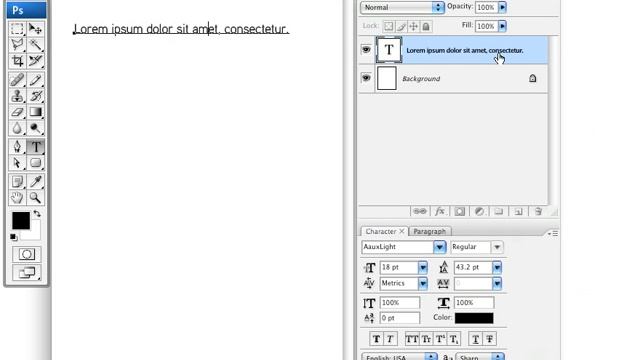Swap foreground and background colors
Screen dimensions: 640x360
37,213
